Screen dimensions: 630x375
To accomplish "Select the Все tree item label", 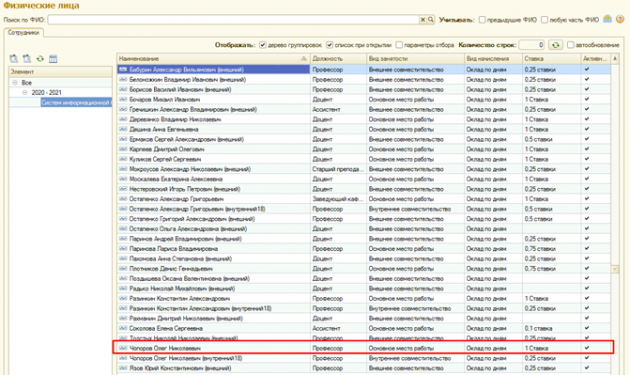I will (27, 82).
